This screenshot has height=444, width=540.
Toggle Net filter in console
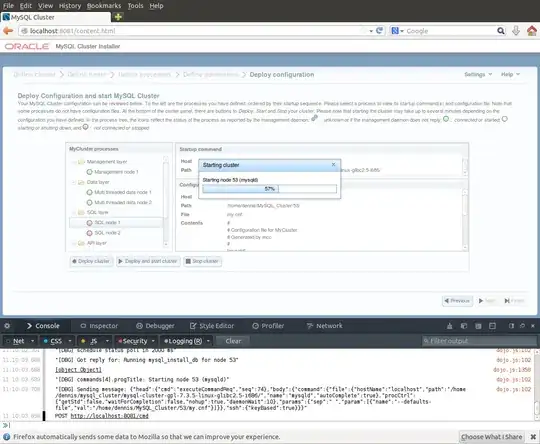coord(15,341)
